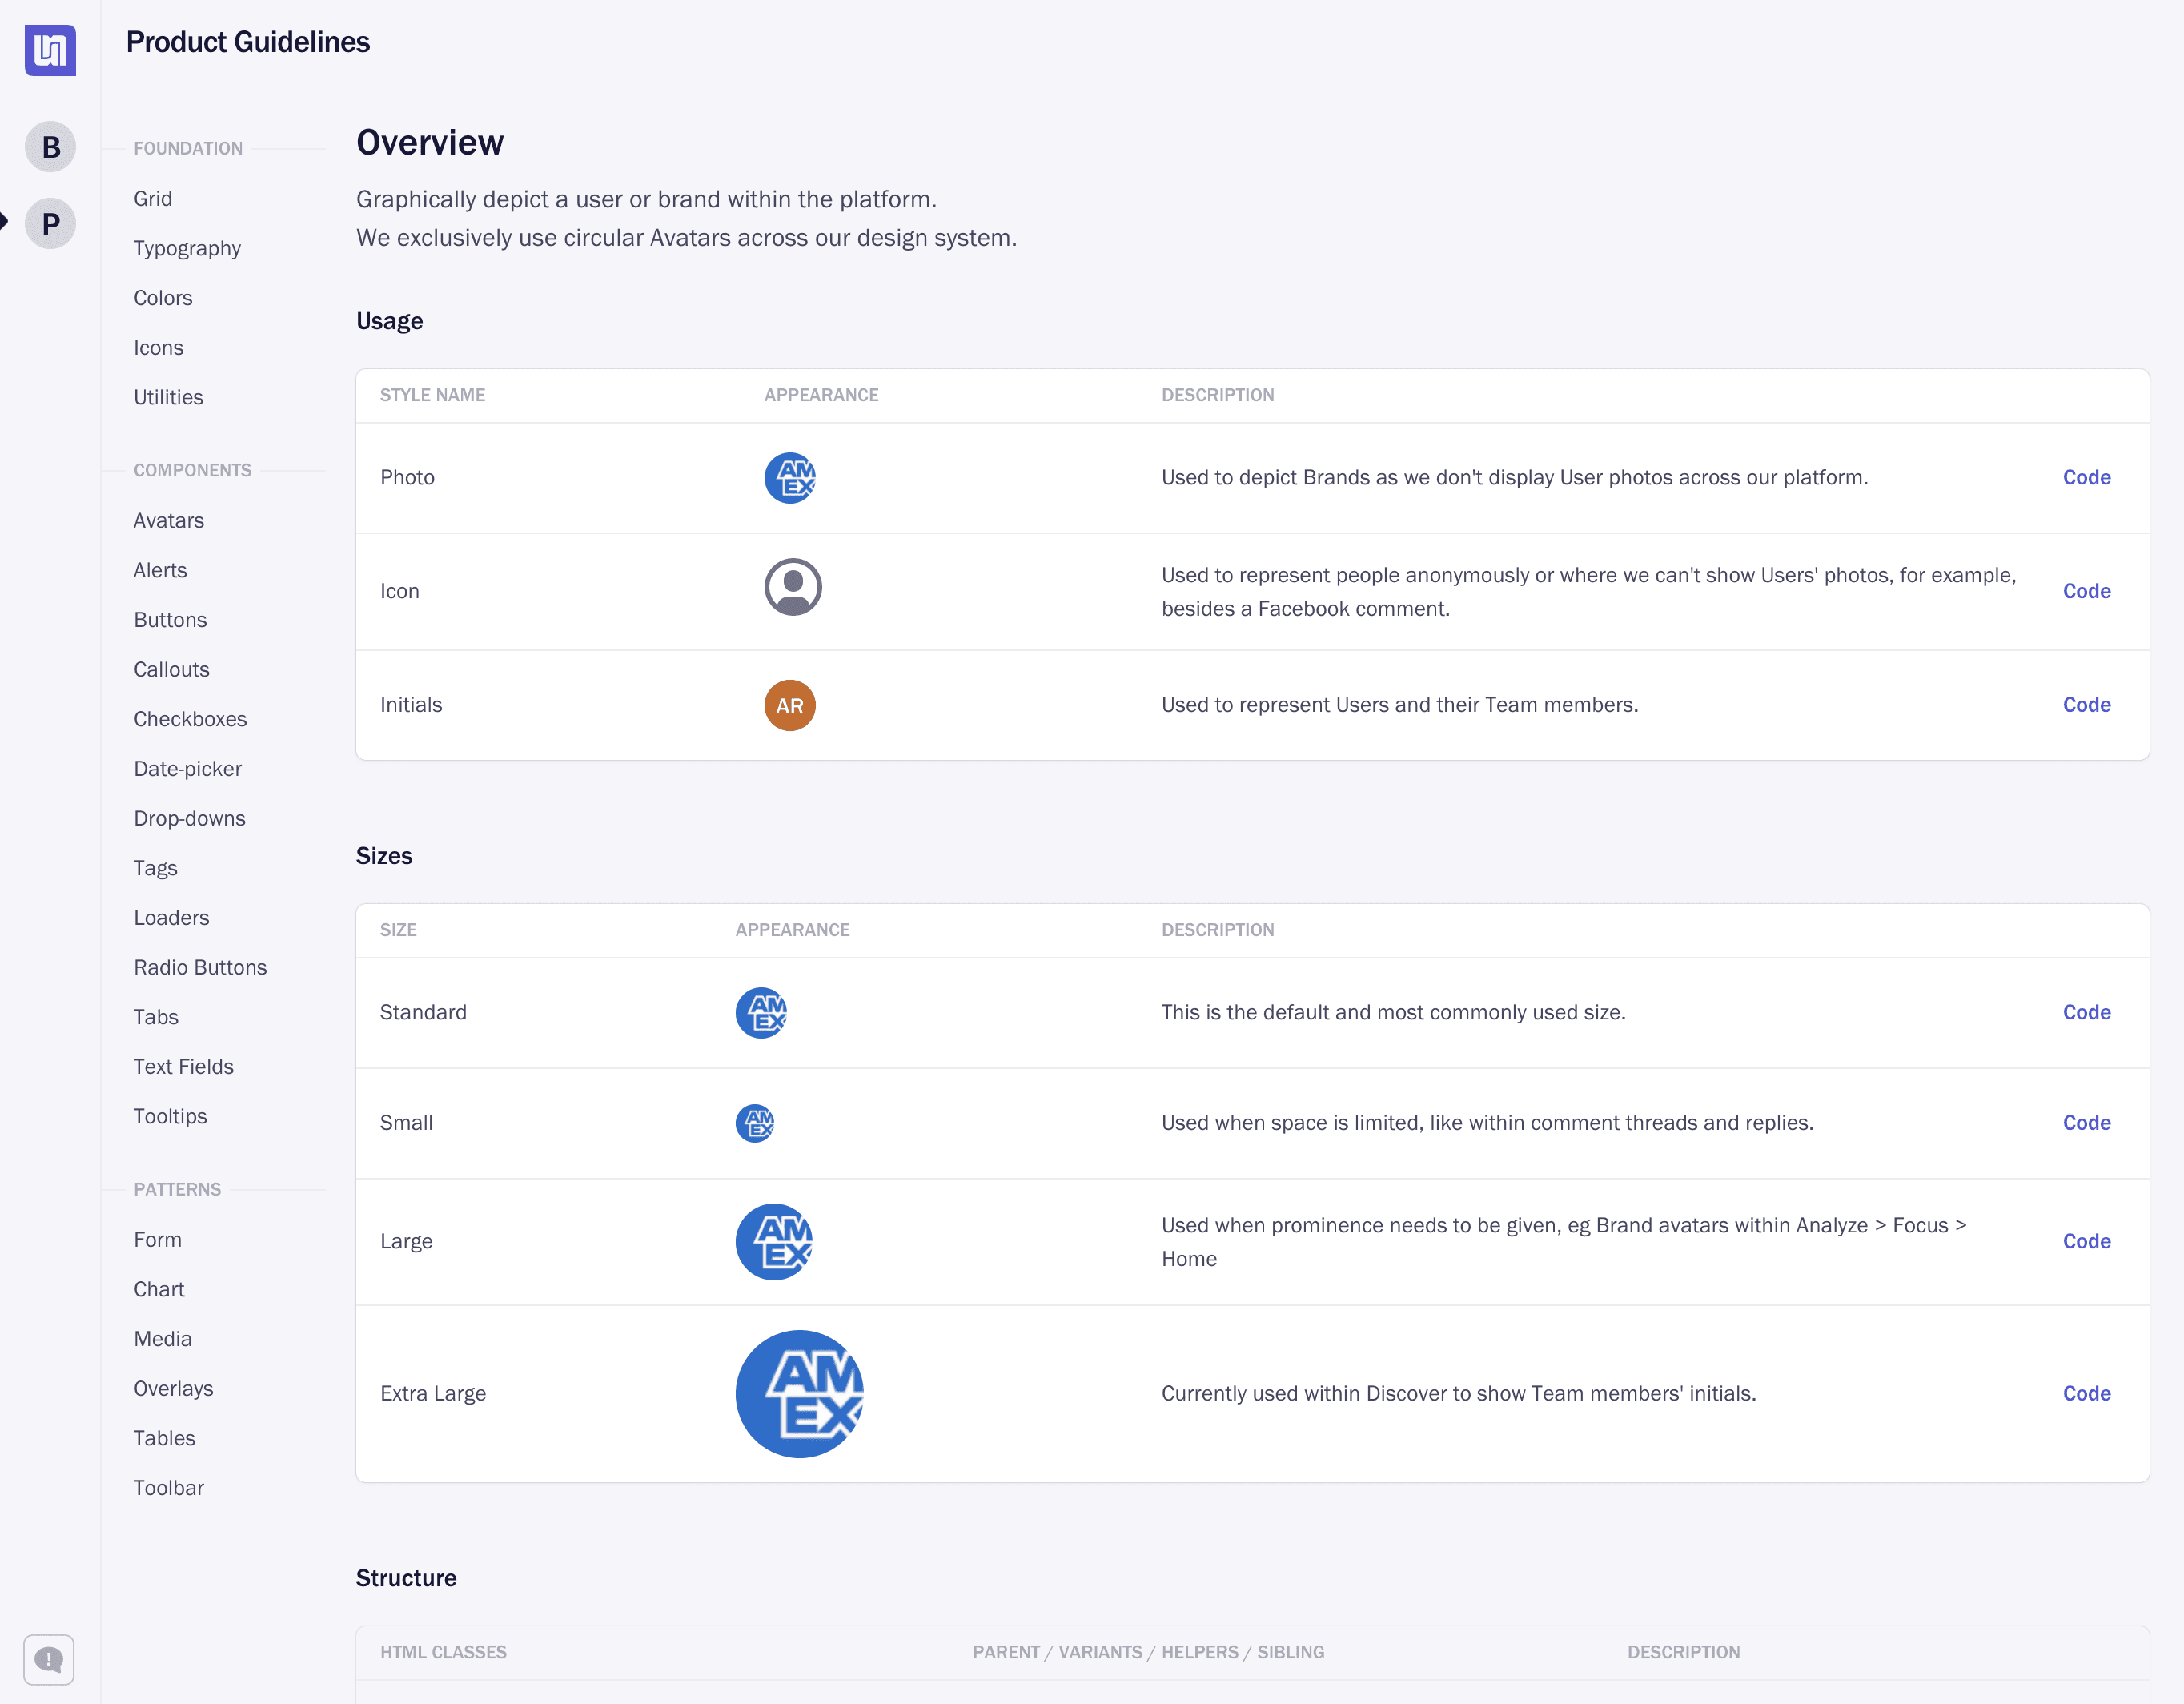This screenshot has height=1704, width=2184.
Task: Navigate to the Typography page
Action: [x=187, y=248]
